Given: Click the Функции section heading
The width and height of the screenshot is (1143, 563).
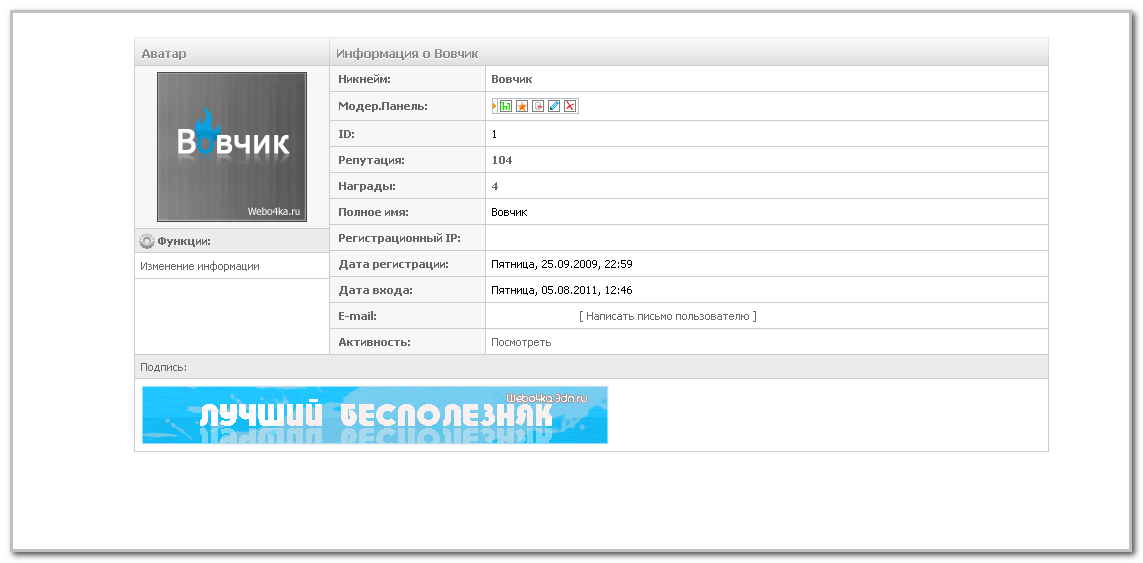Looking at the screenshot, I should point(184,241).
